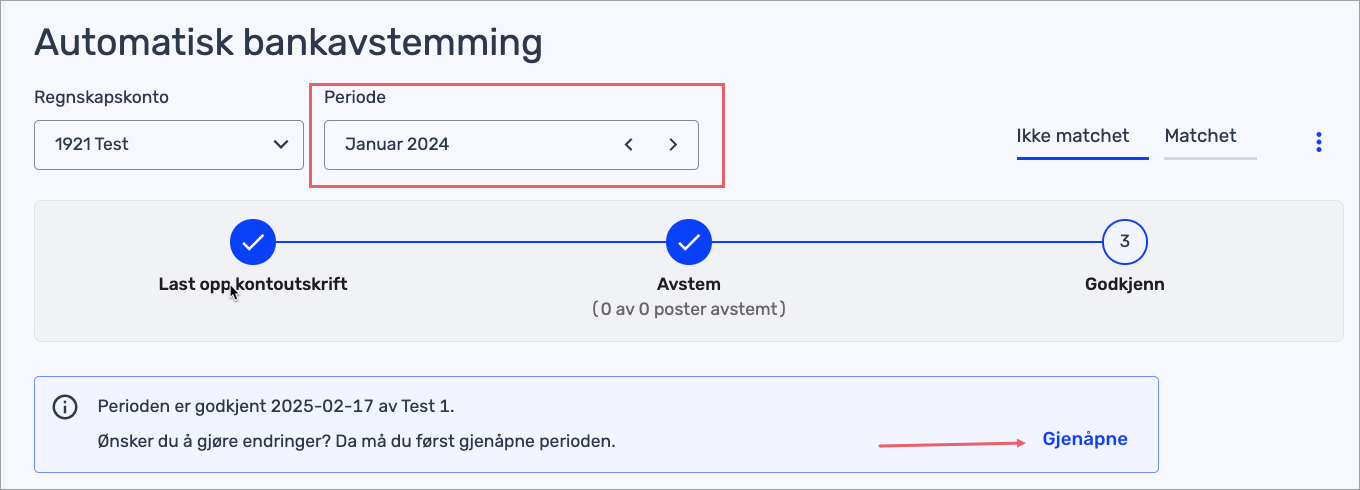This screenshot has width=1360, height=490.
Task: Switch to the Matchet tab
Action: pyautogui.click(x=1201, y=136)
